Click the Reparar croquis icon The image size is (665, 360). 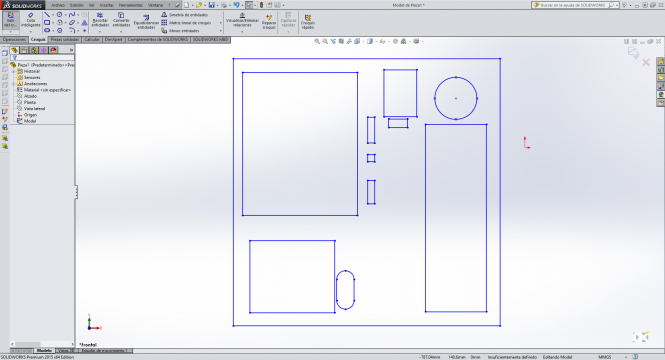coord(269,21)
